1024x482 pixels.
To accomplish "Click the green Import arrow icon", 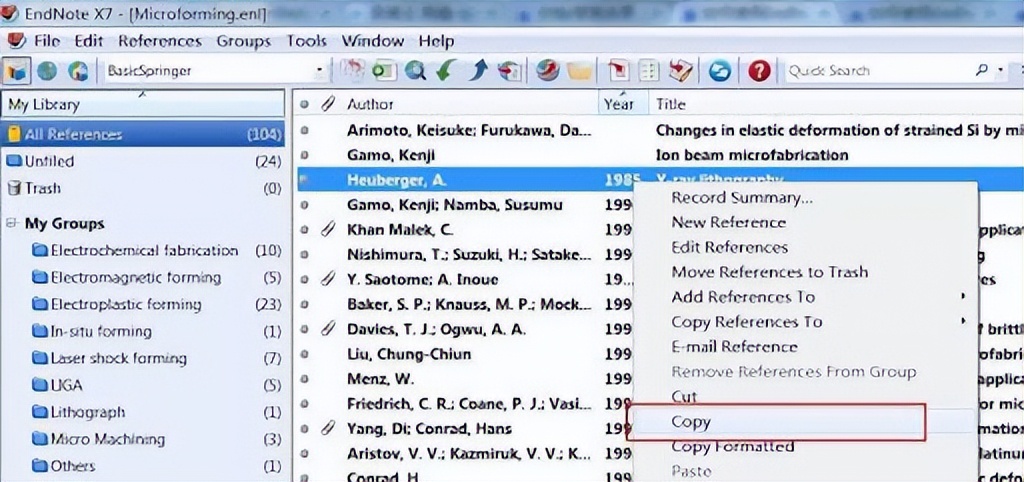I will click(x=446, y=71).
